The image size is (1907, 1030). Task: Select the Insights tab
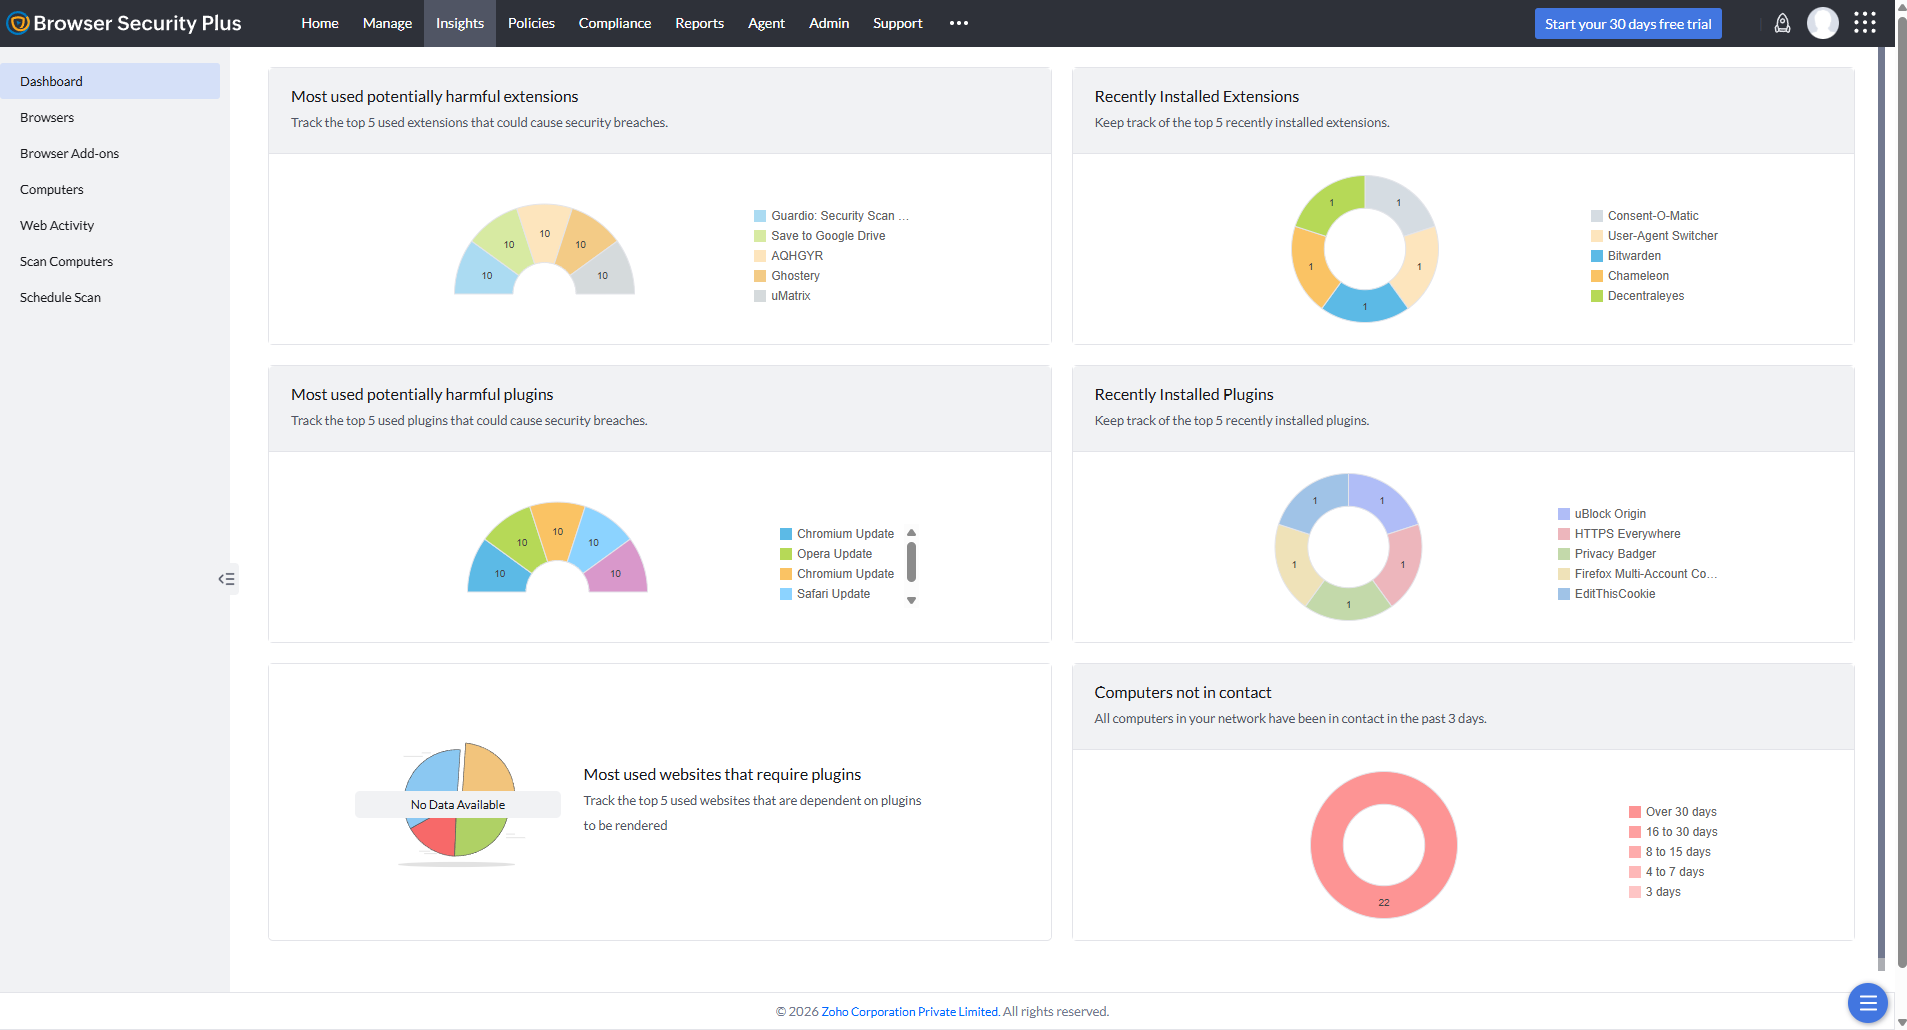click(x=460, y=23)
